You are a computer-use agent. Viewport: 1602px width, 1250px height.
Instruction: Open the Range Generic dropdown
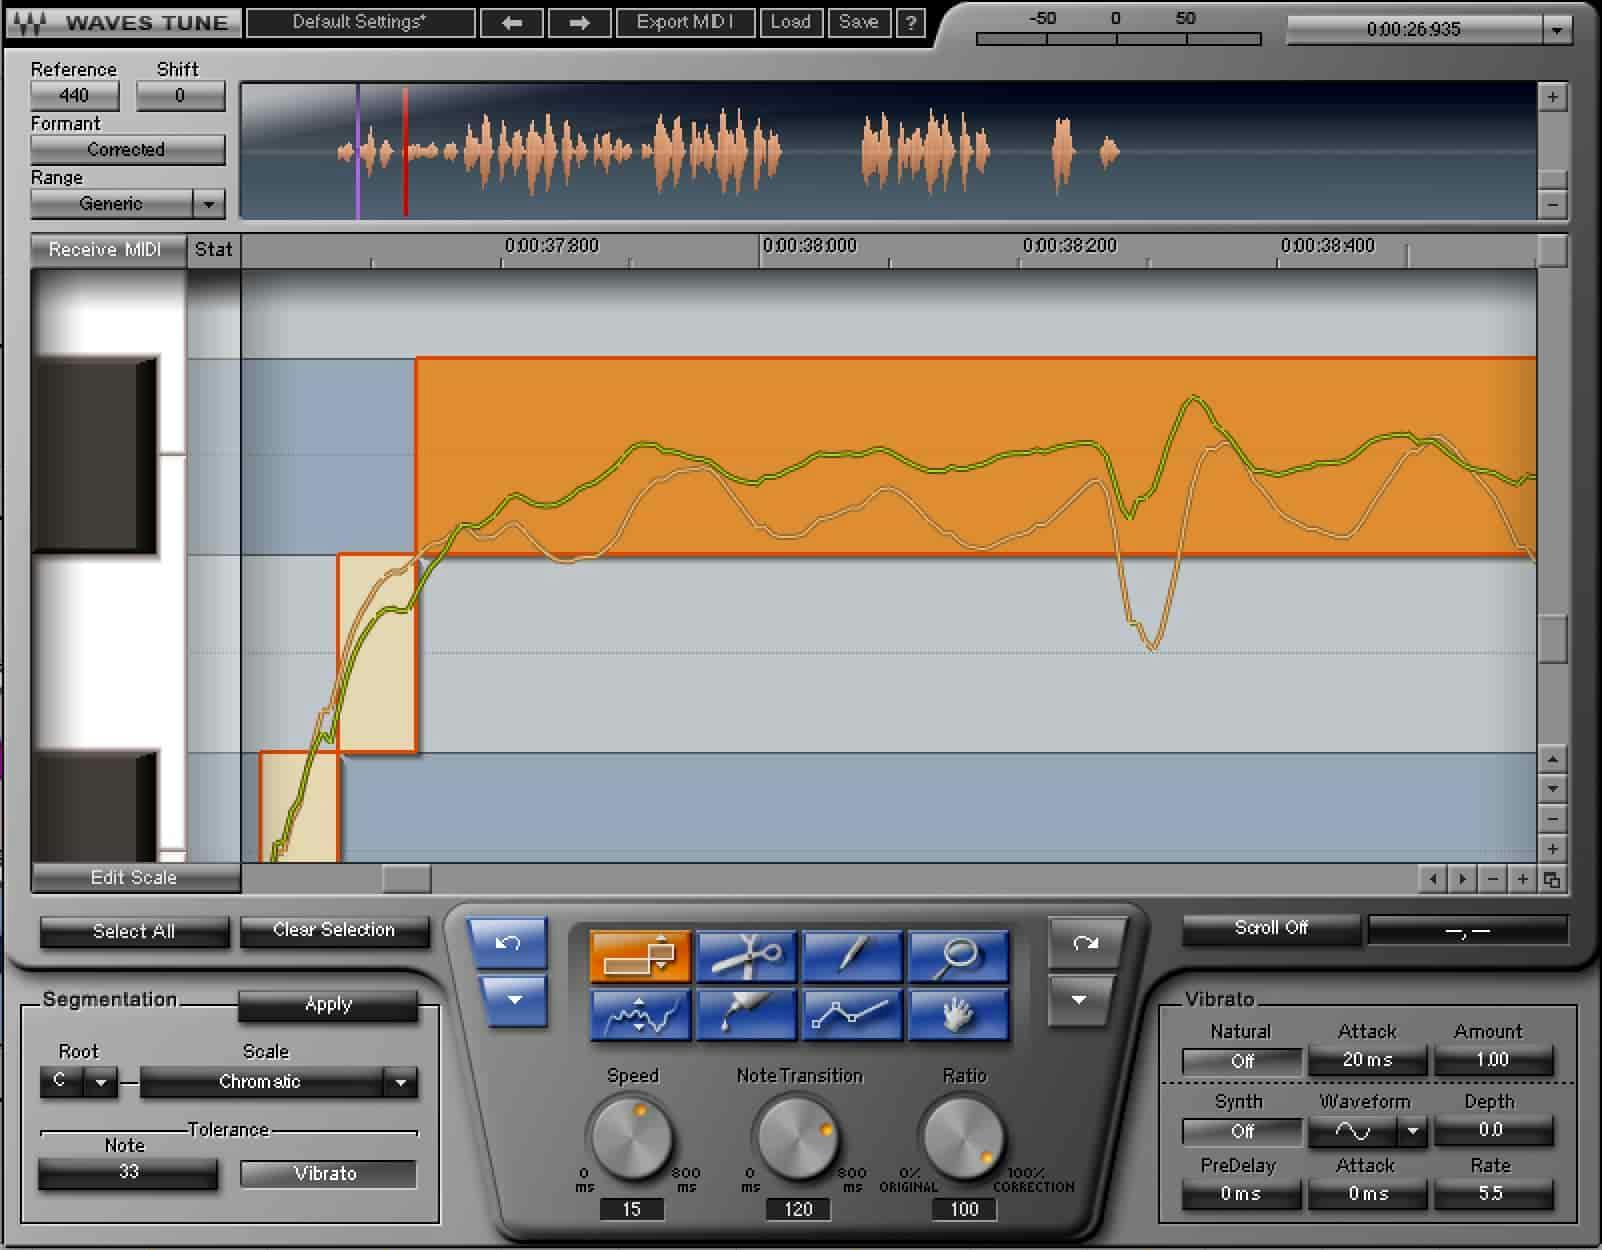[208, 204]
